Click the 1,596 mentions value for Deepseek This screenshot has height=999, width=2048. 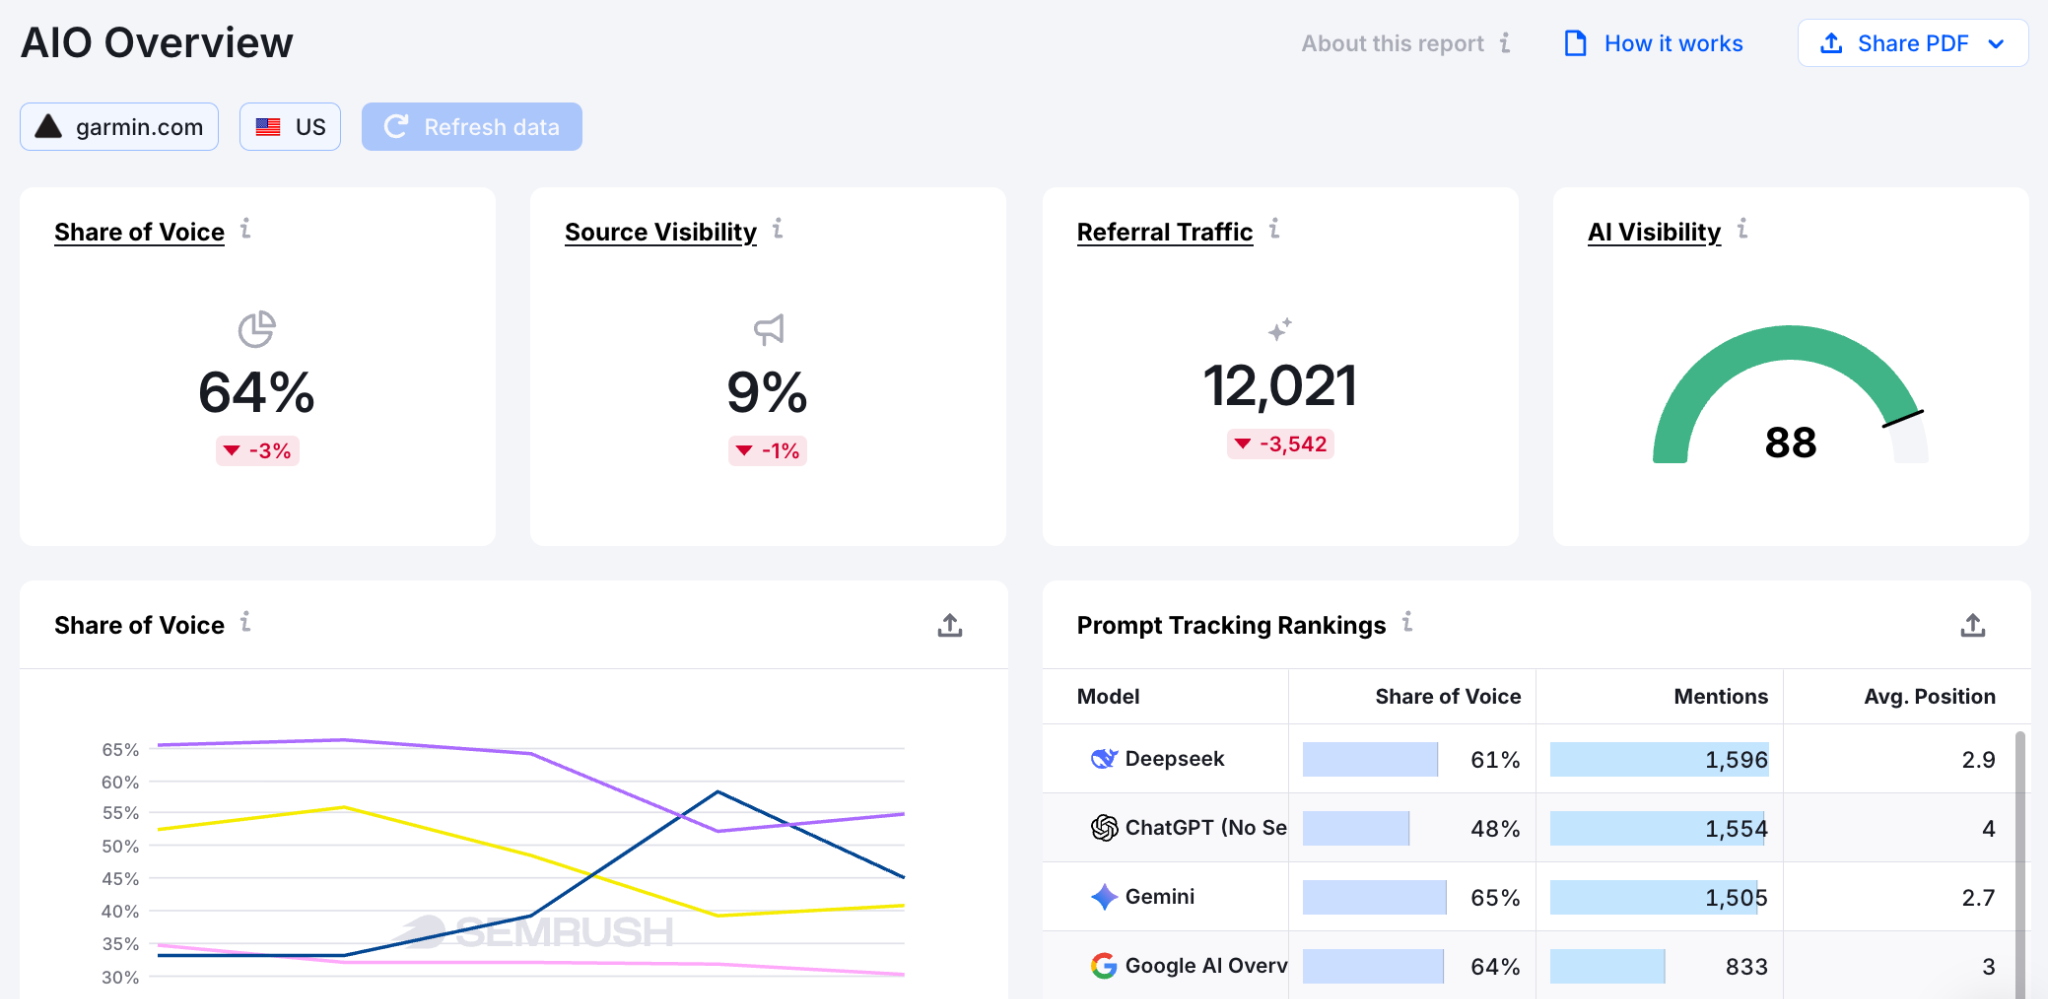[x=1736, y=760]
